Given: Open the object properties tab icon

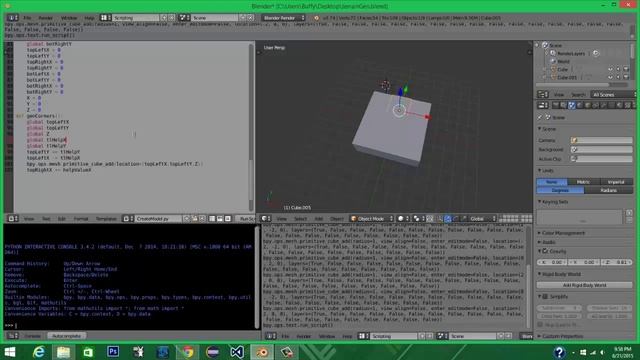Looking at the screenshot, I should tap(587, 105).
